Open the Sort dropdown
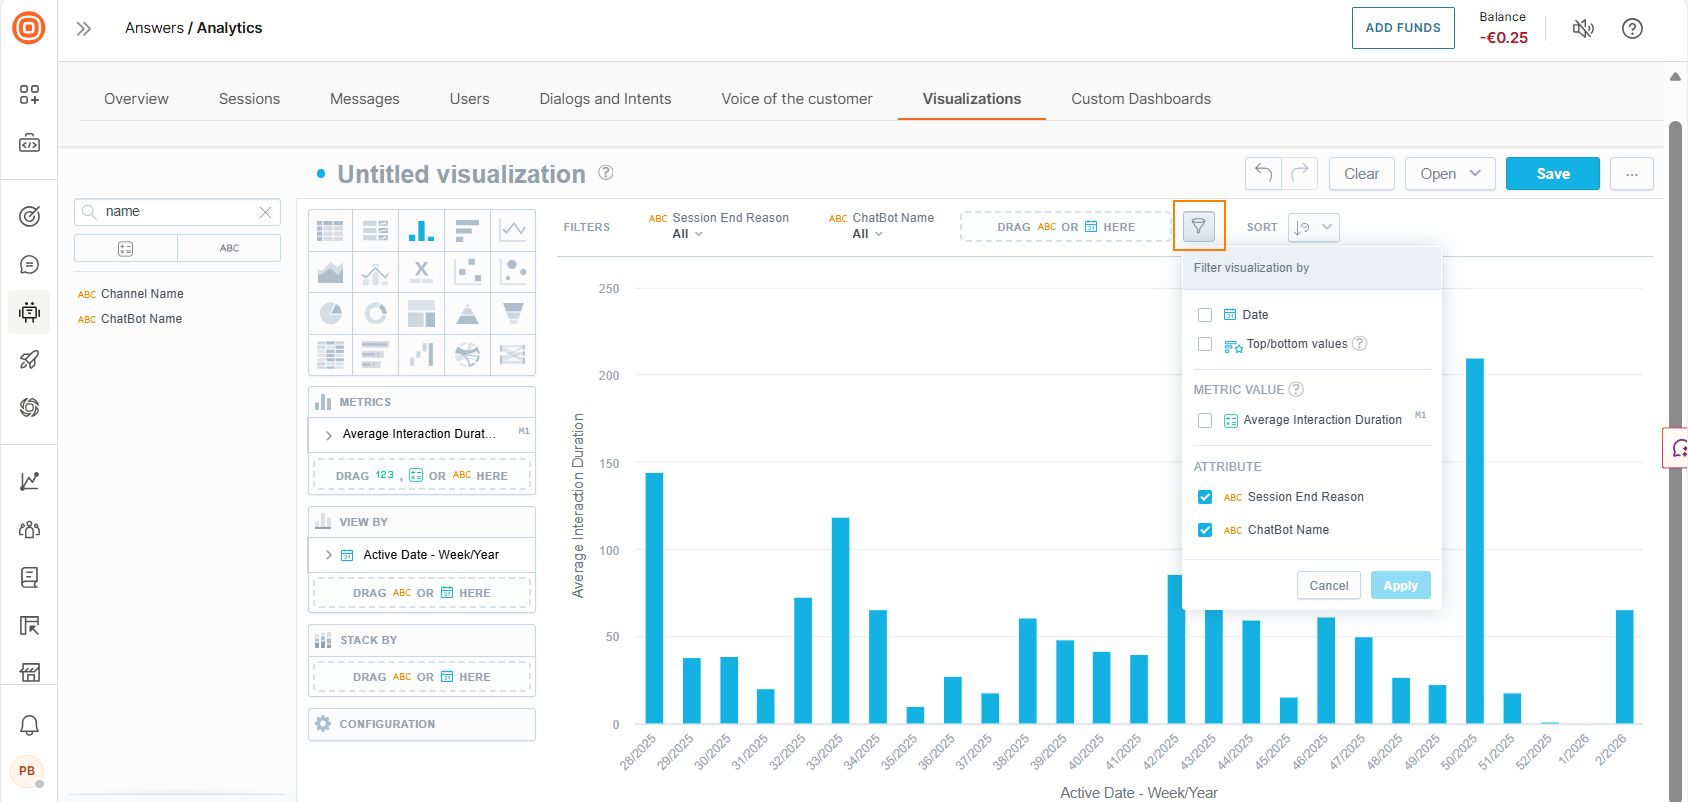The height and width of the screenshot is (802, 1688). pos(1313,227)
